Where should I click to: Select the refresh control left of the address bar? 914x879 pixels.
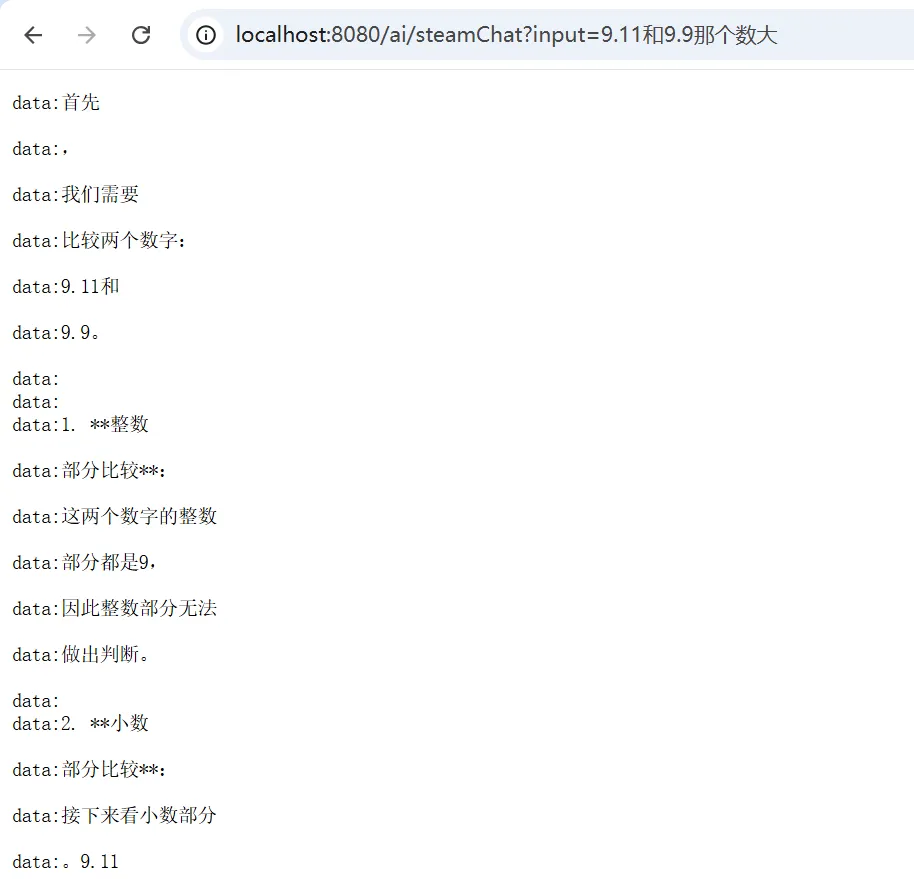(141, 34)
